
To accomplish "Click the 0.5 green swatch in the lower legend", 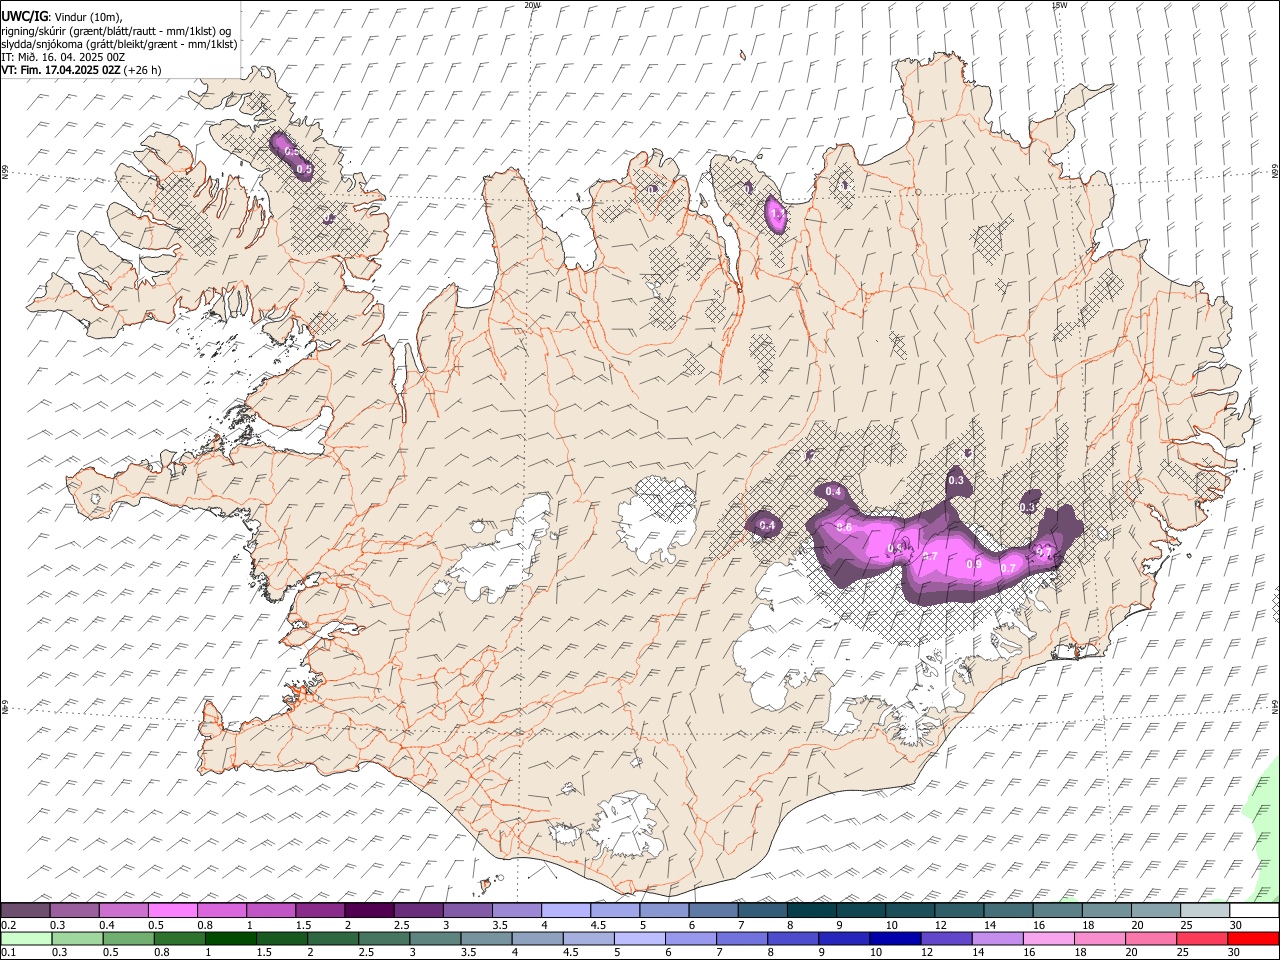I will tap(128, 938).
